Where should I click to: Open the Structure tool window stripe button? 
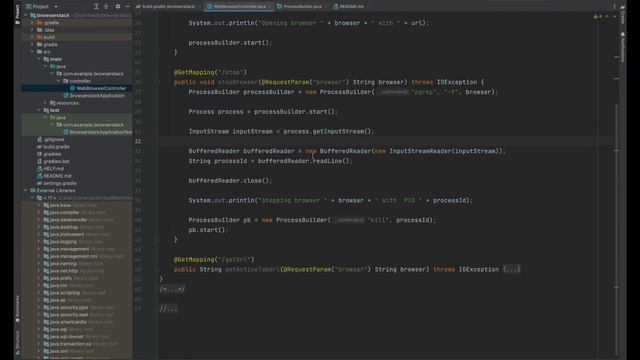point(17,342)
